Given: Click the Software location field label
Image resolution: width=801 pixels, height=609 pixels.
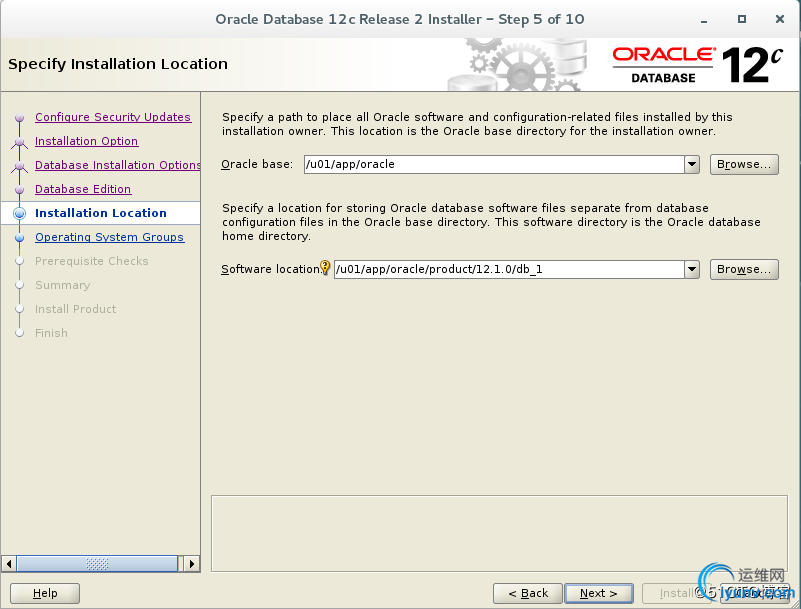Looking at the screenshot, I should [x=270, y=269].
